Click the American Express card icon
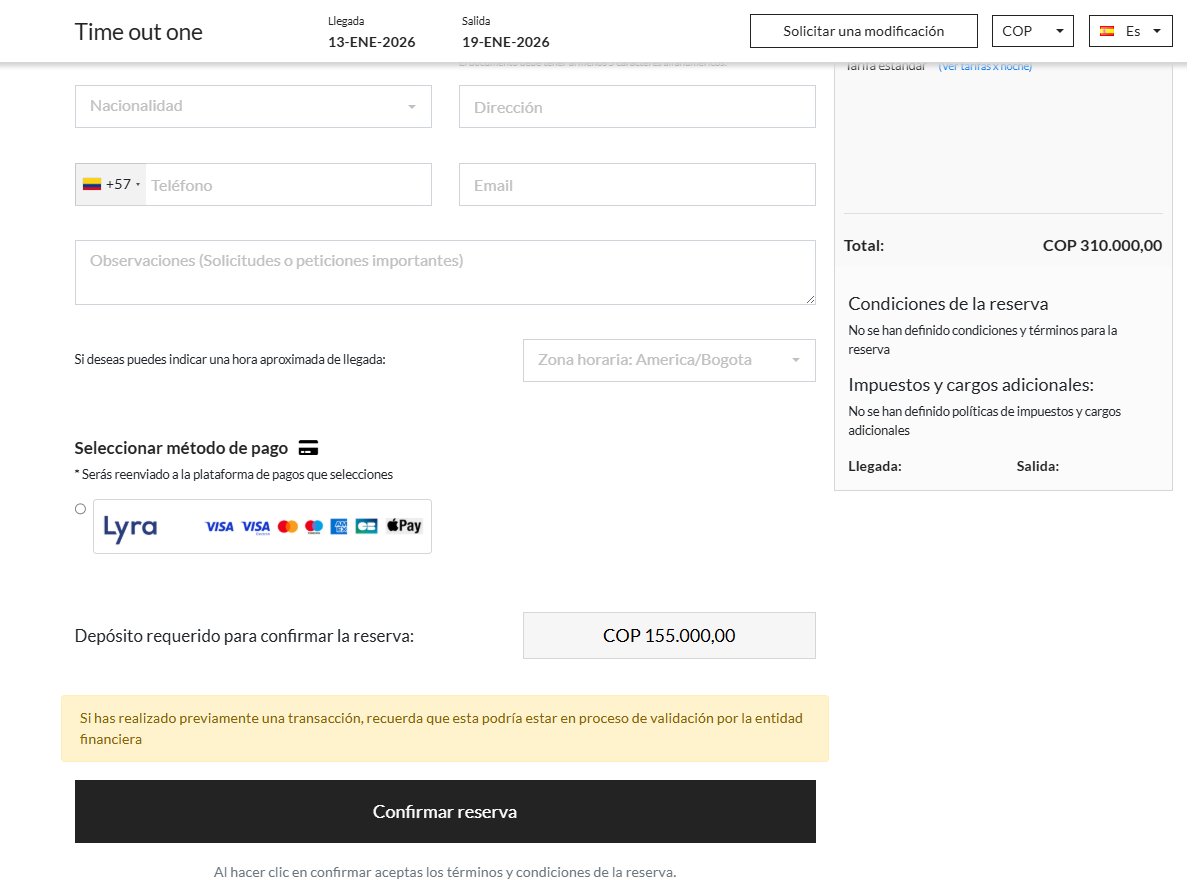This screenshot has height=893, width=1187. click(x=339, y=526)
